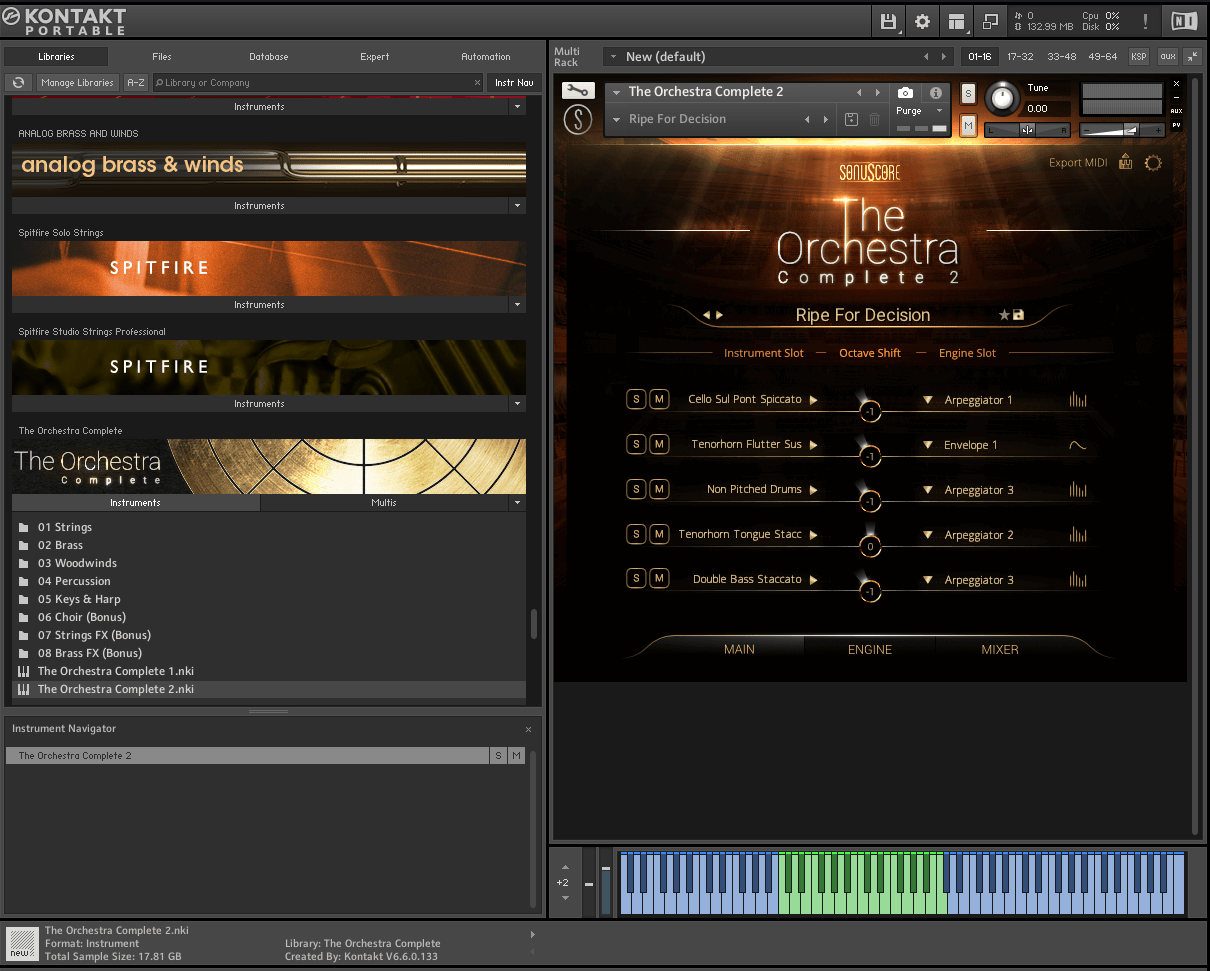Open Kontakt settings gear icon
The image size is (1210, 971).
pyautogui.click(x=922, y=21)
